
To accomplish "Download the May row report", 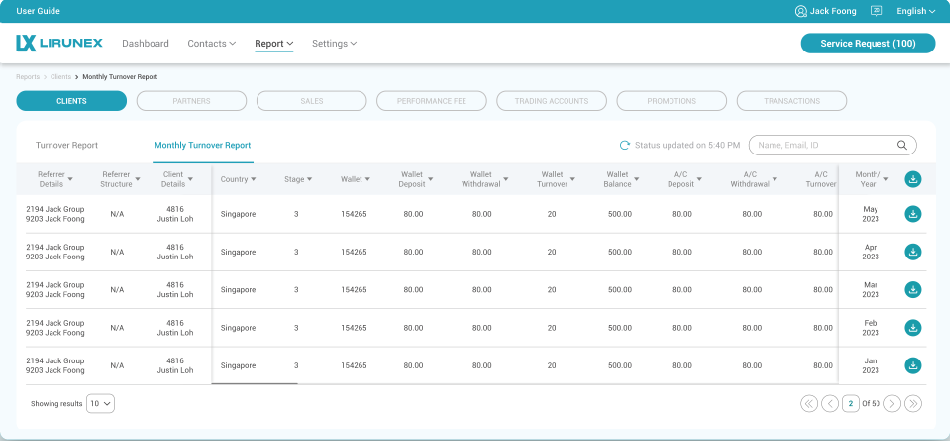I will [x=912, y=214].
